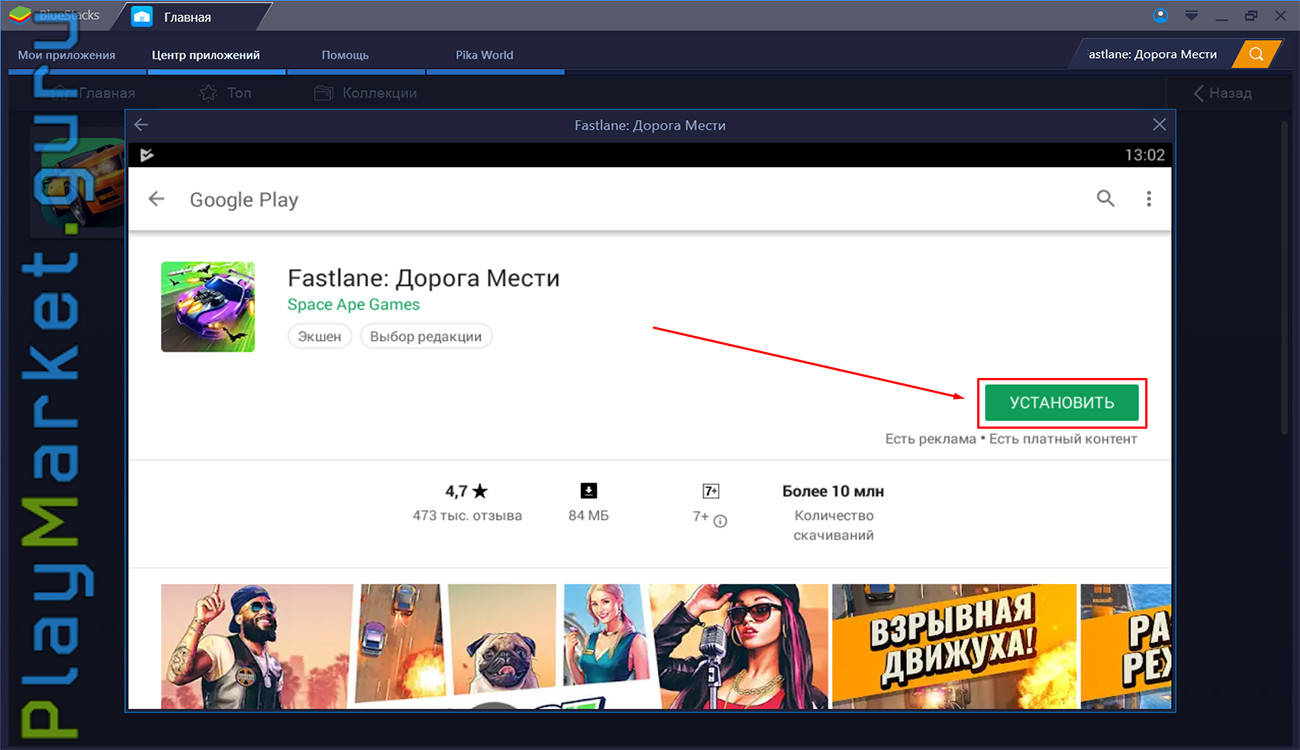1300x750 pixels.
Task: Restore the BlueStacks window size
Action: point(1251,16)
